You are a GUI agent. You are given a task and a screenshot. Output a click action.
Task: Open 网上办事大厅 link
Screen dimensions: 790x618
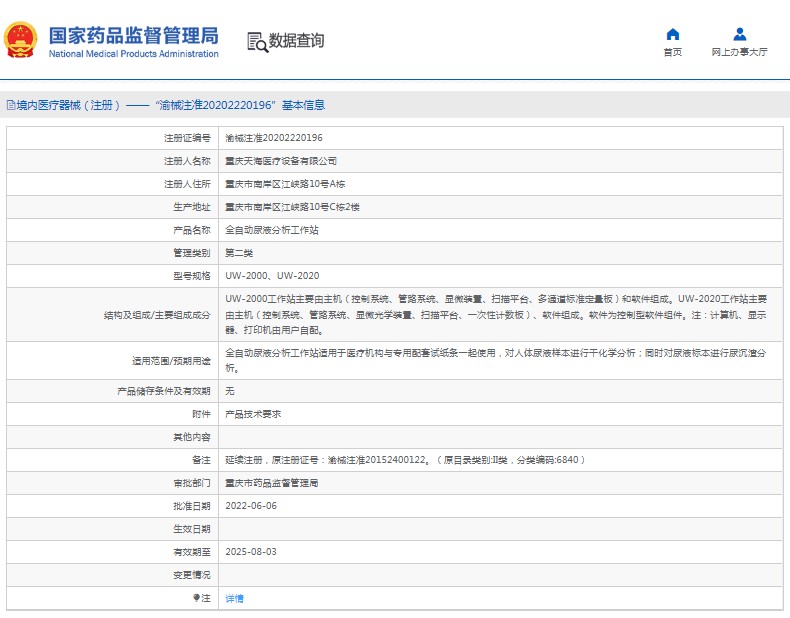740,52
